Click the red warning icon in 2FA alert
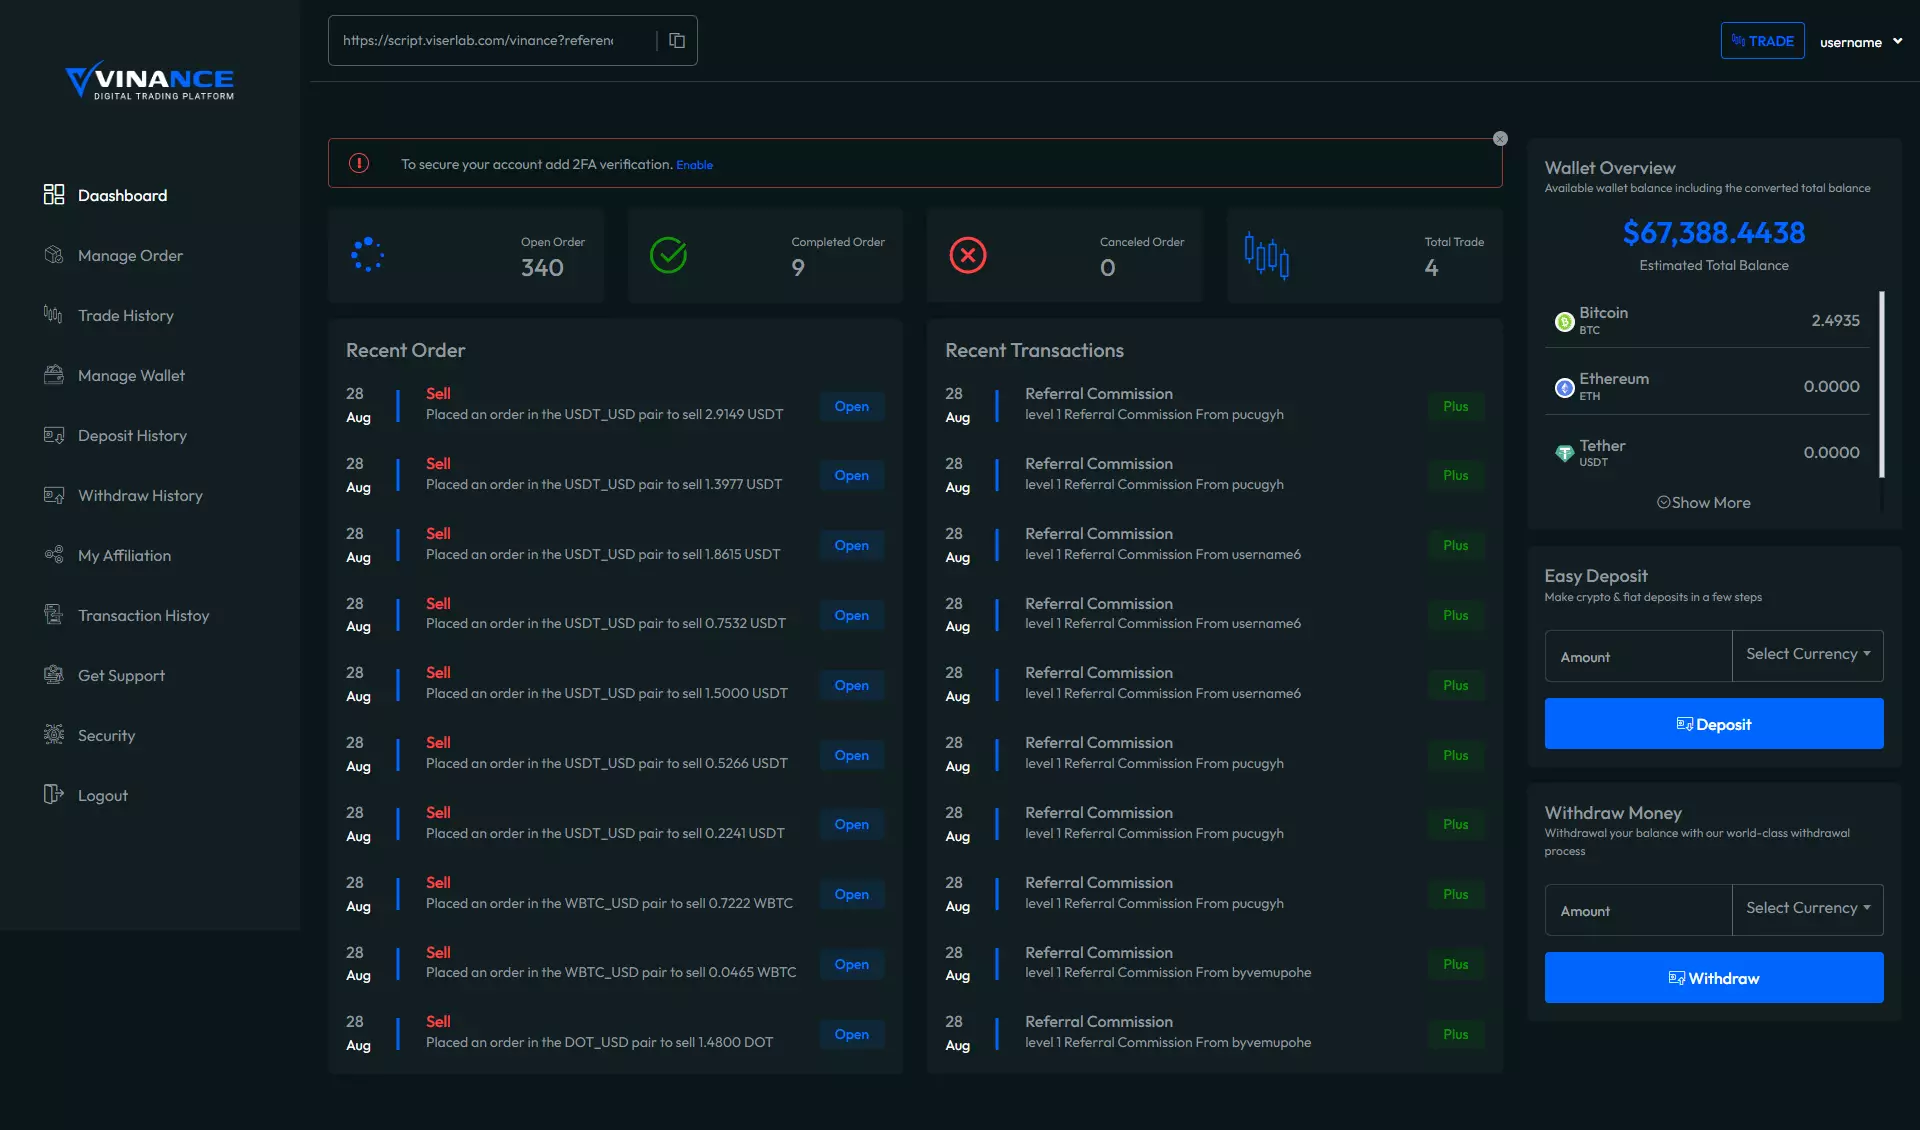1920x1130 pixels. coord(359,164)
